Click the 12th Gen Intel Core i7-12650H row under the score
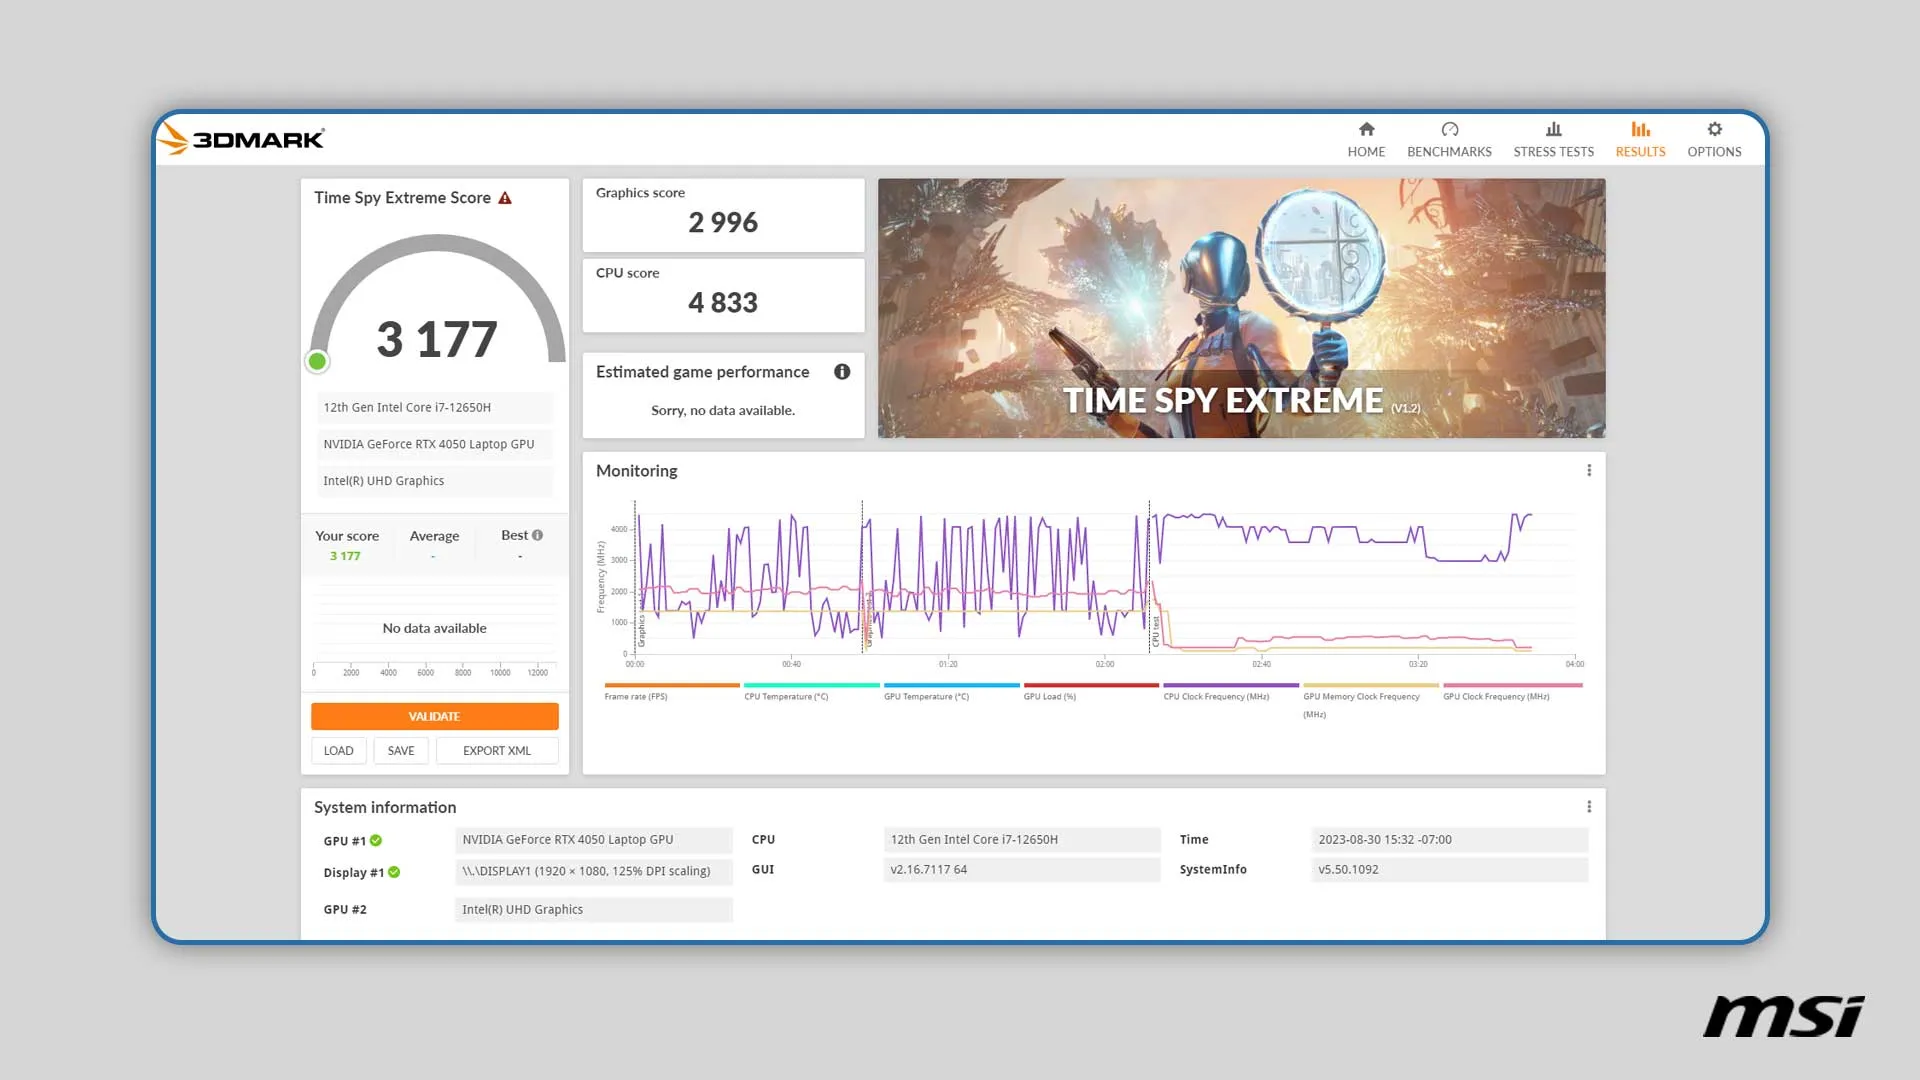This screenshot has height=1080, width=1920. pos(434,408)
